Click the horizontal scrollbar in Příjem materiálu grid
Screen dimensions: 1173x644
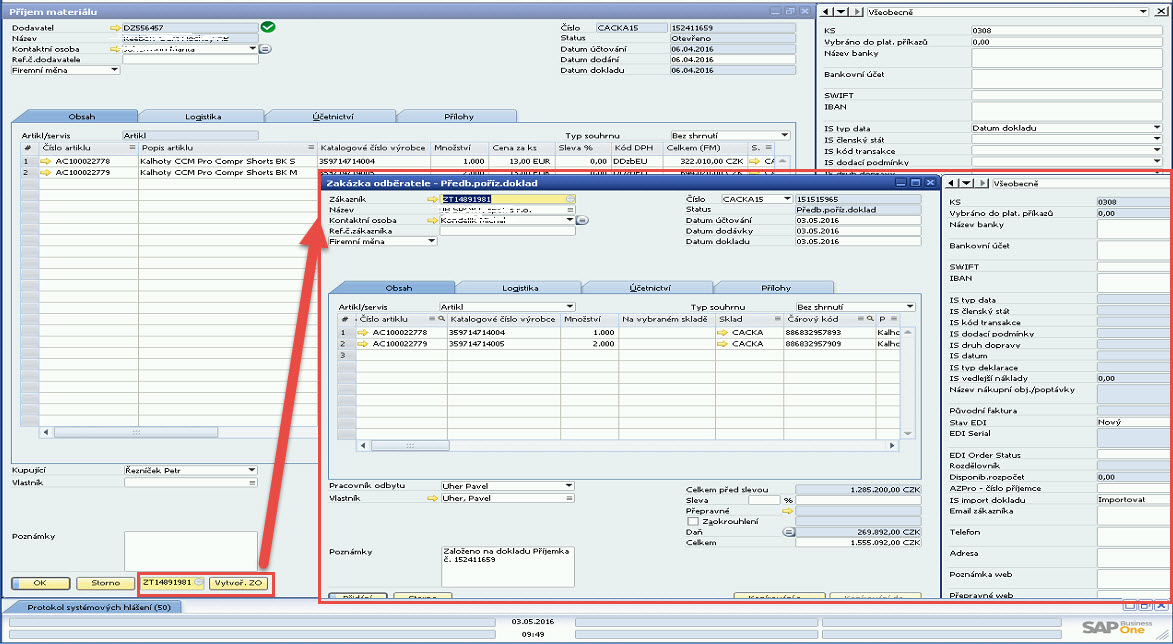(136, 432)
